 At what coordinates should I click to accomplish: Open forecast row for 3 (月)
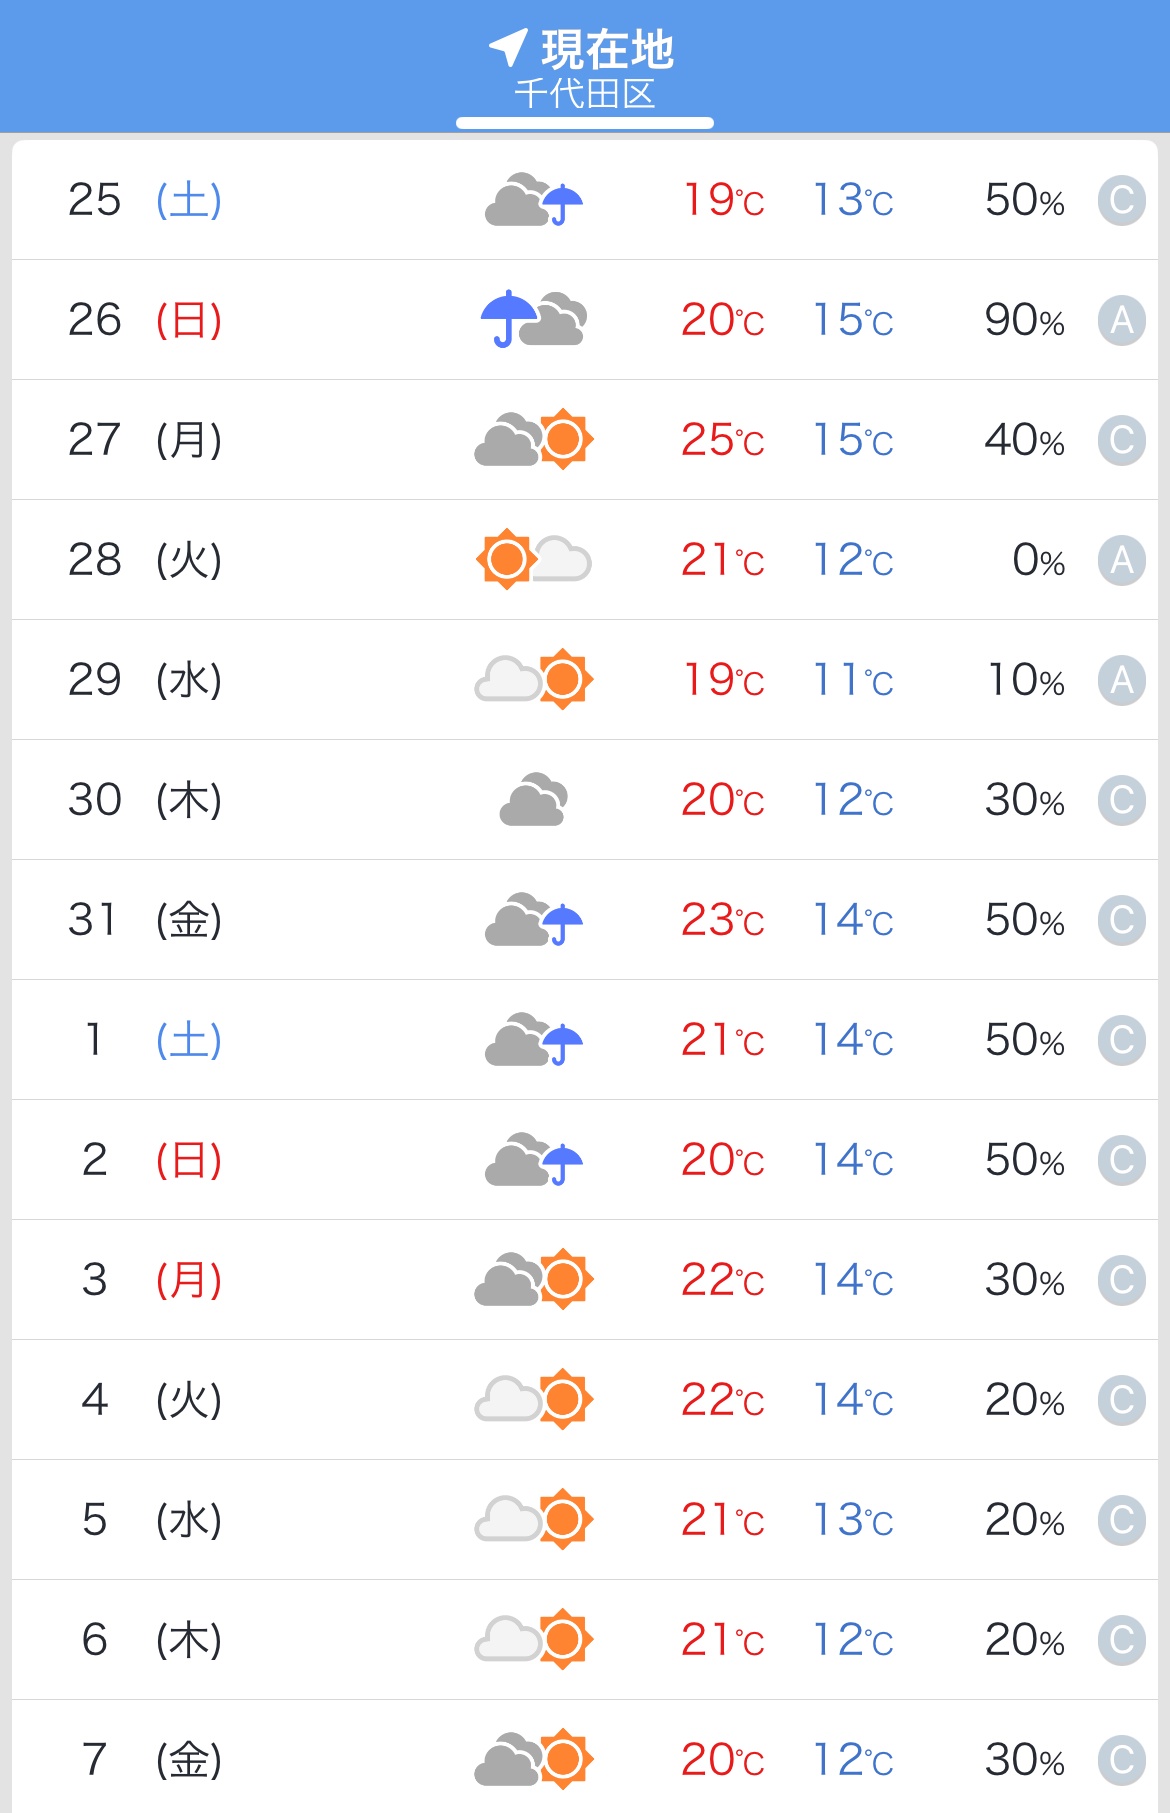pos(585,1280)
